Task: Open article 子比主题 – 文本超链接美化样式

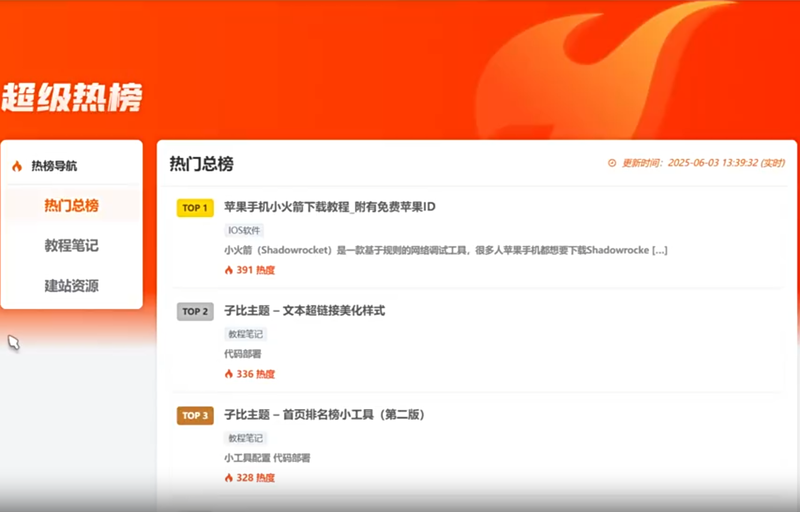Action: click(305, 311)
